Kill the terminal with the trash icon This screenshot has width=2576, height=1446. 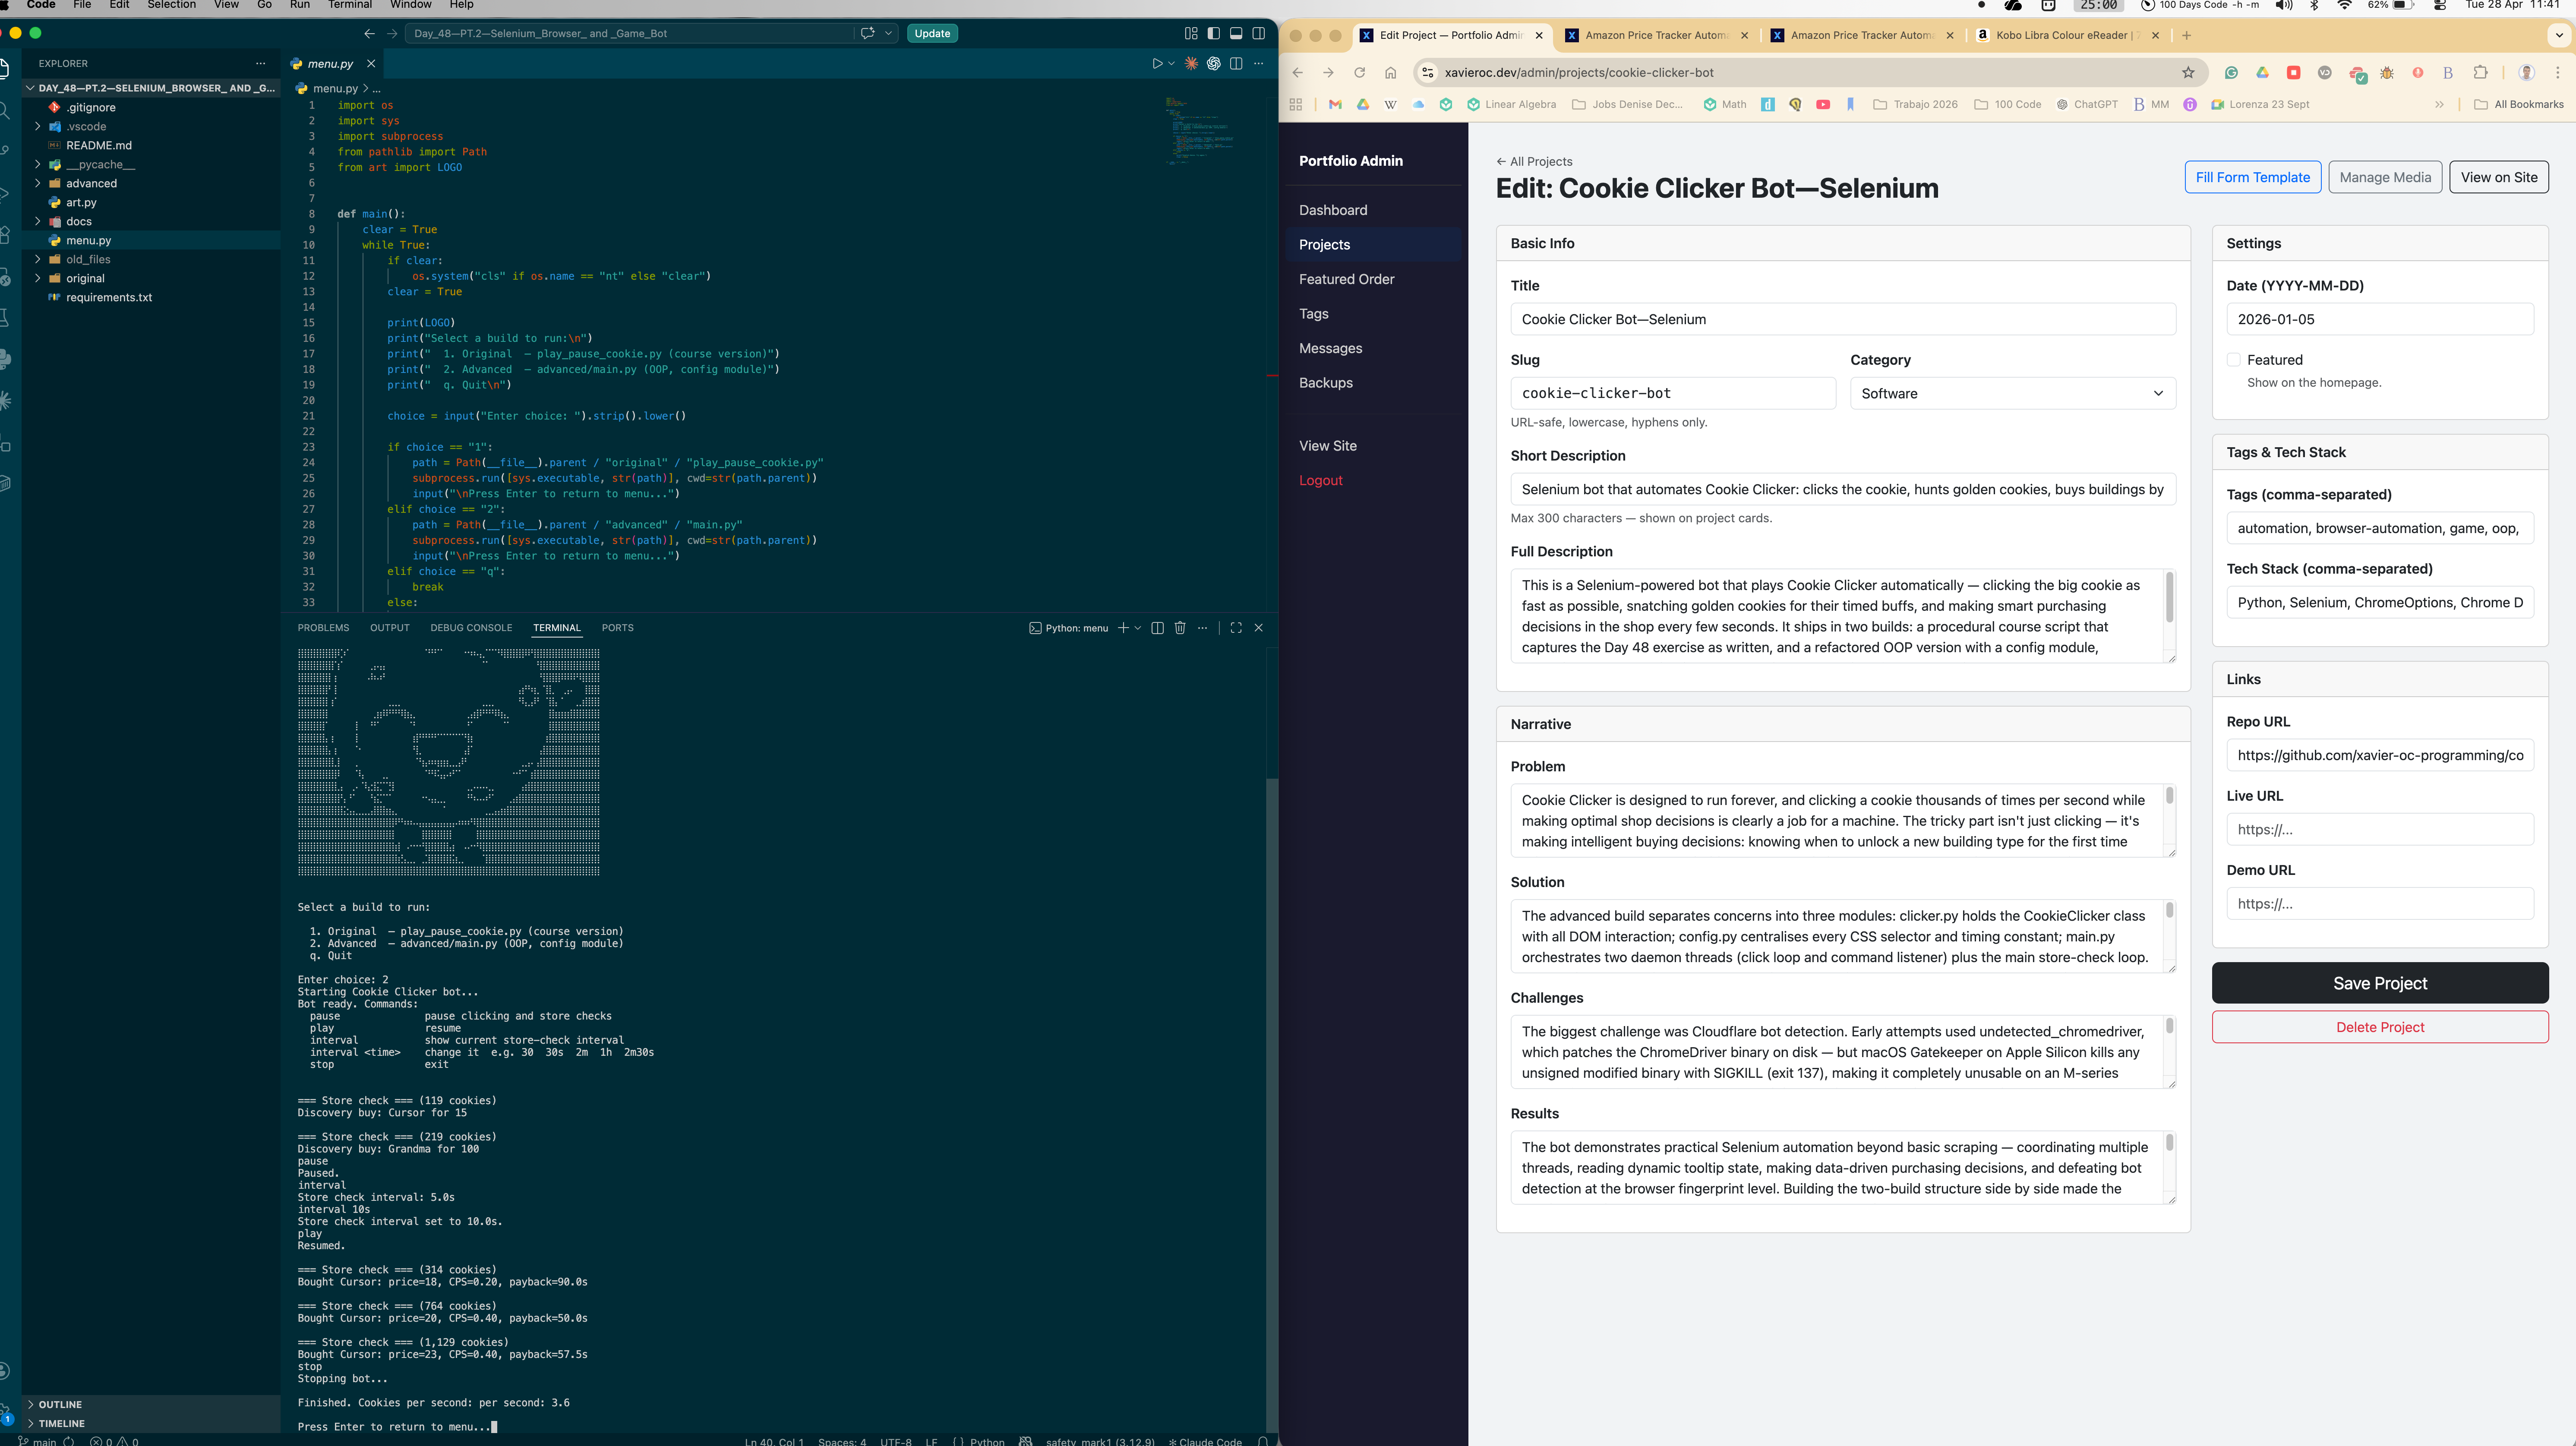[1180, 628]
